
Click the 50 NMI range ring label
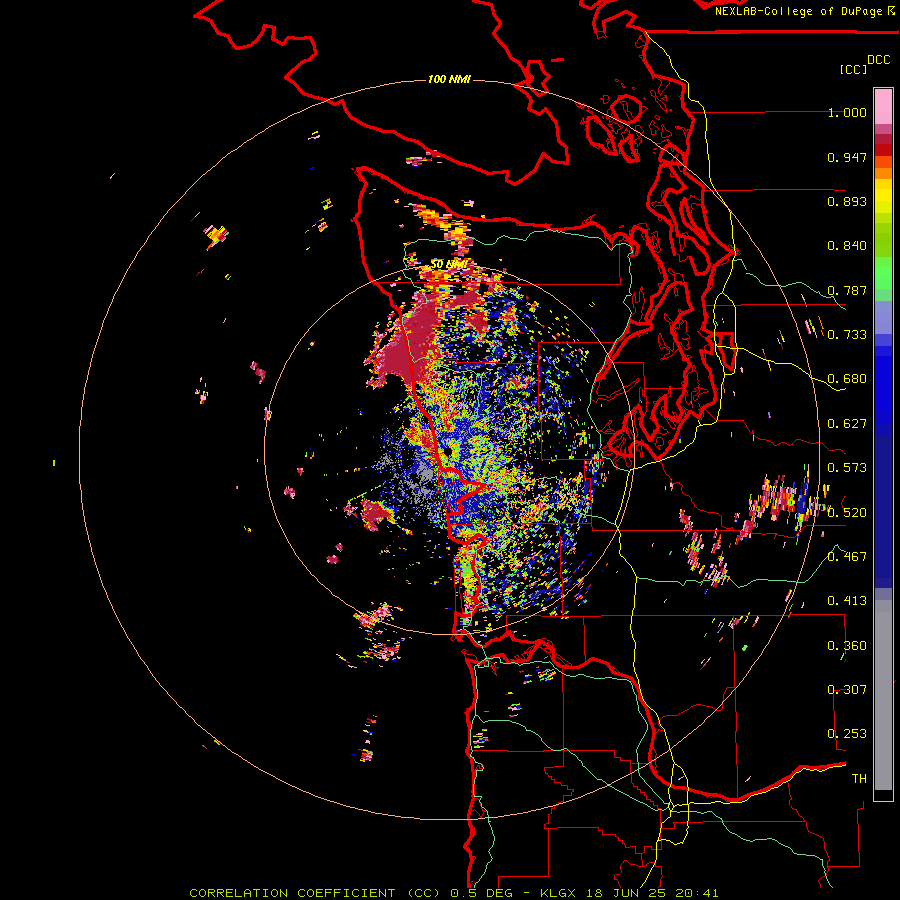[448, 264]
